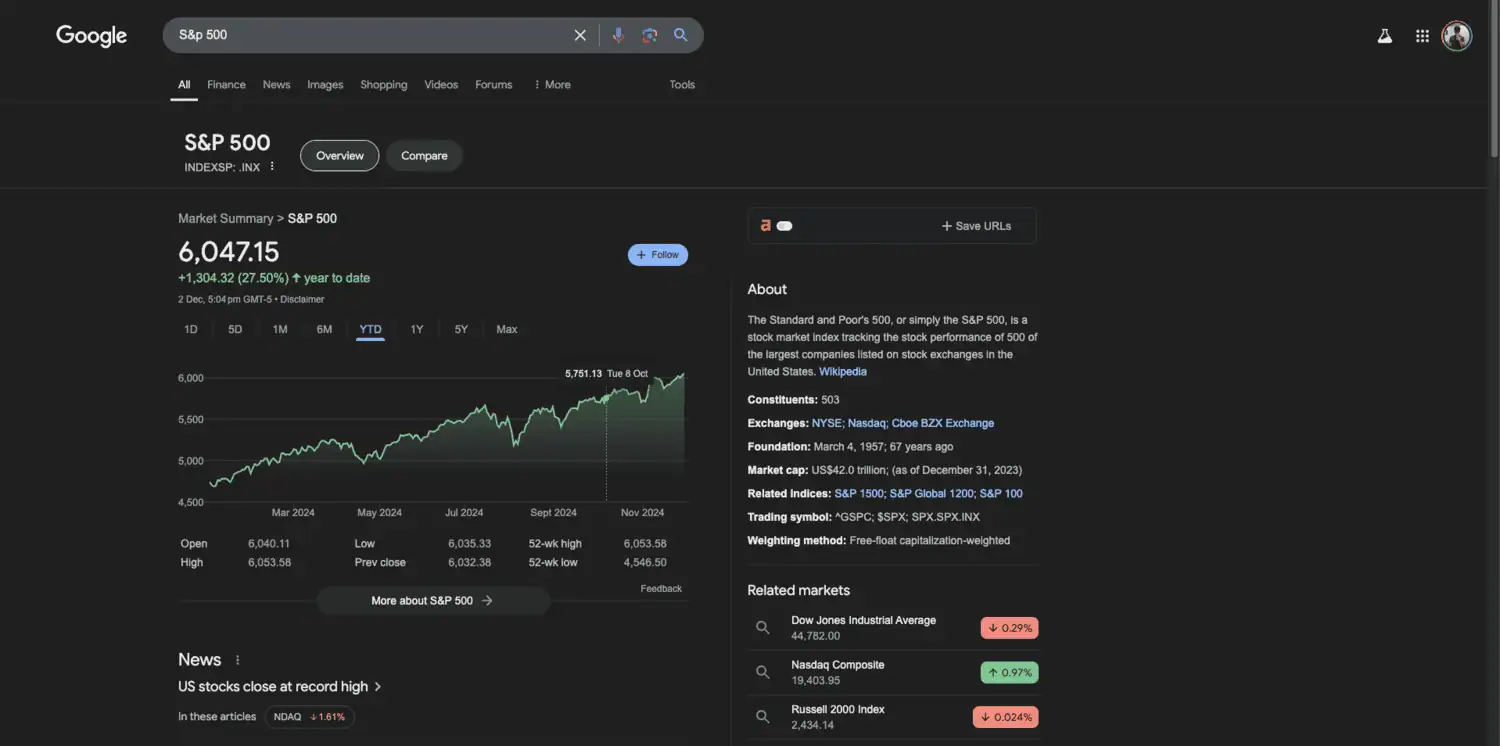Click Nasdaq Composite 0.97% change badge
Screen dimensions: 1500x746
click(x=1009, y=673)
